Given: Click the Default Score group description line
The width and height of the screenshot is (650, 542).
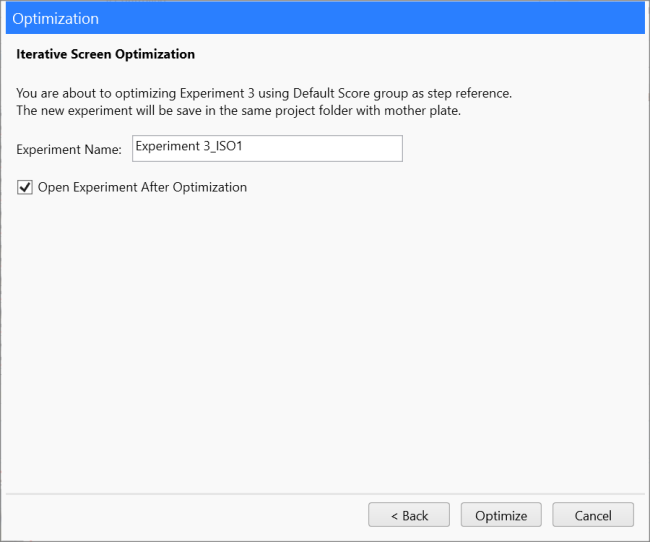Looking at the screenshot, I should (264, 93).
